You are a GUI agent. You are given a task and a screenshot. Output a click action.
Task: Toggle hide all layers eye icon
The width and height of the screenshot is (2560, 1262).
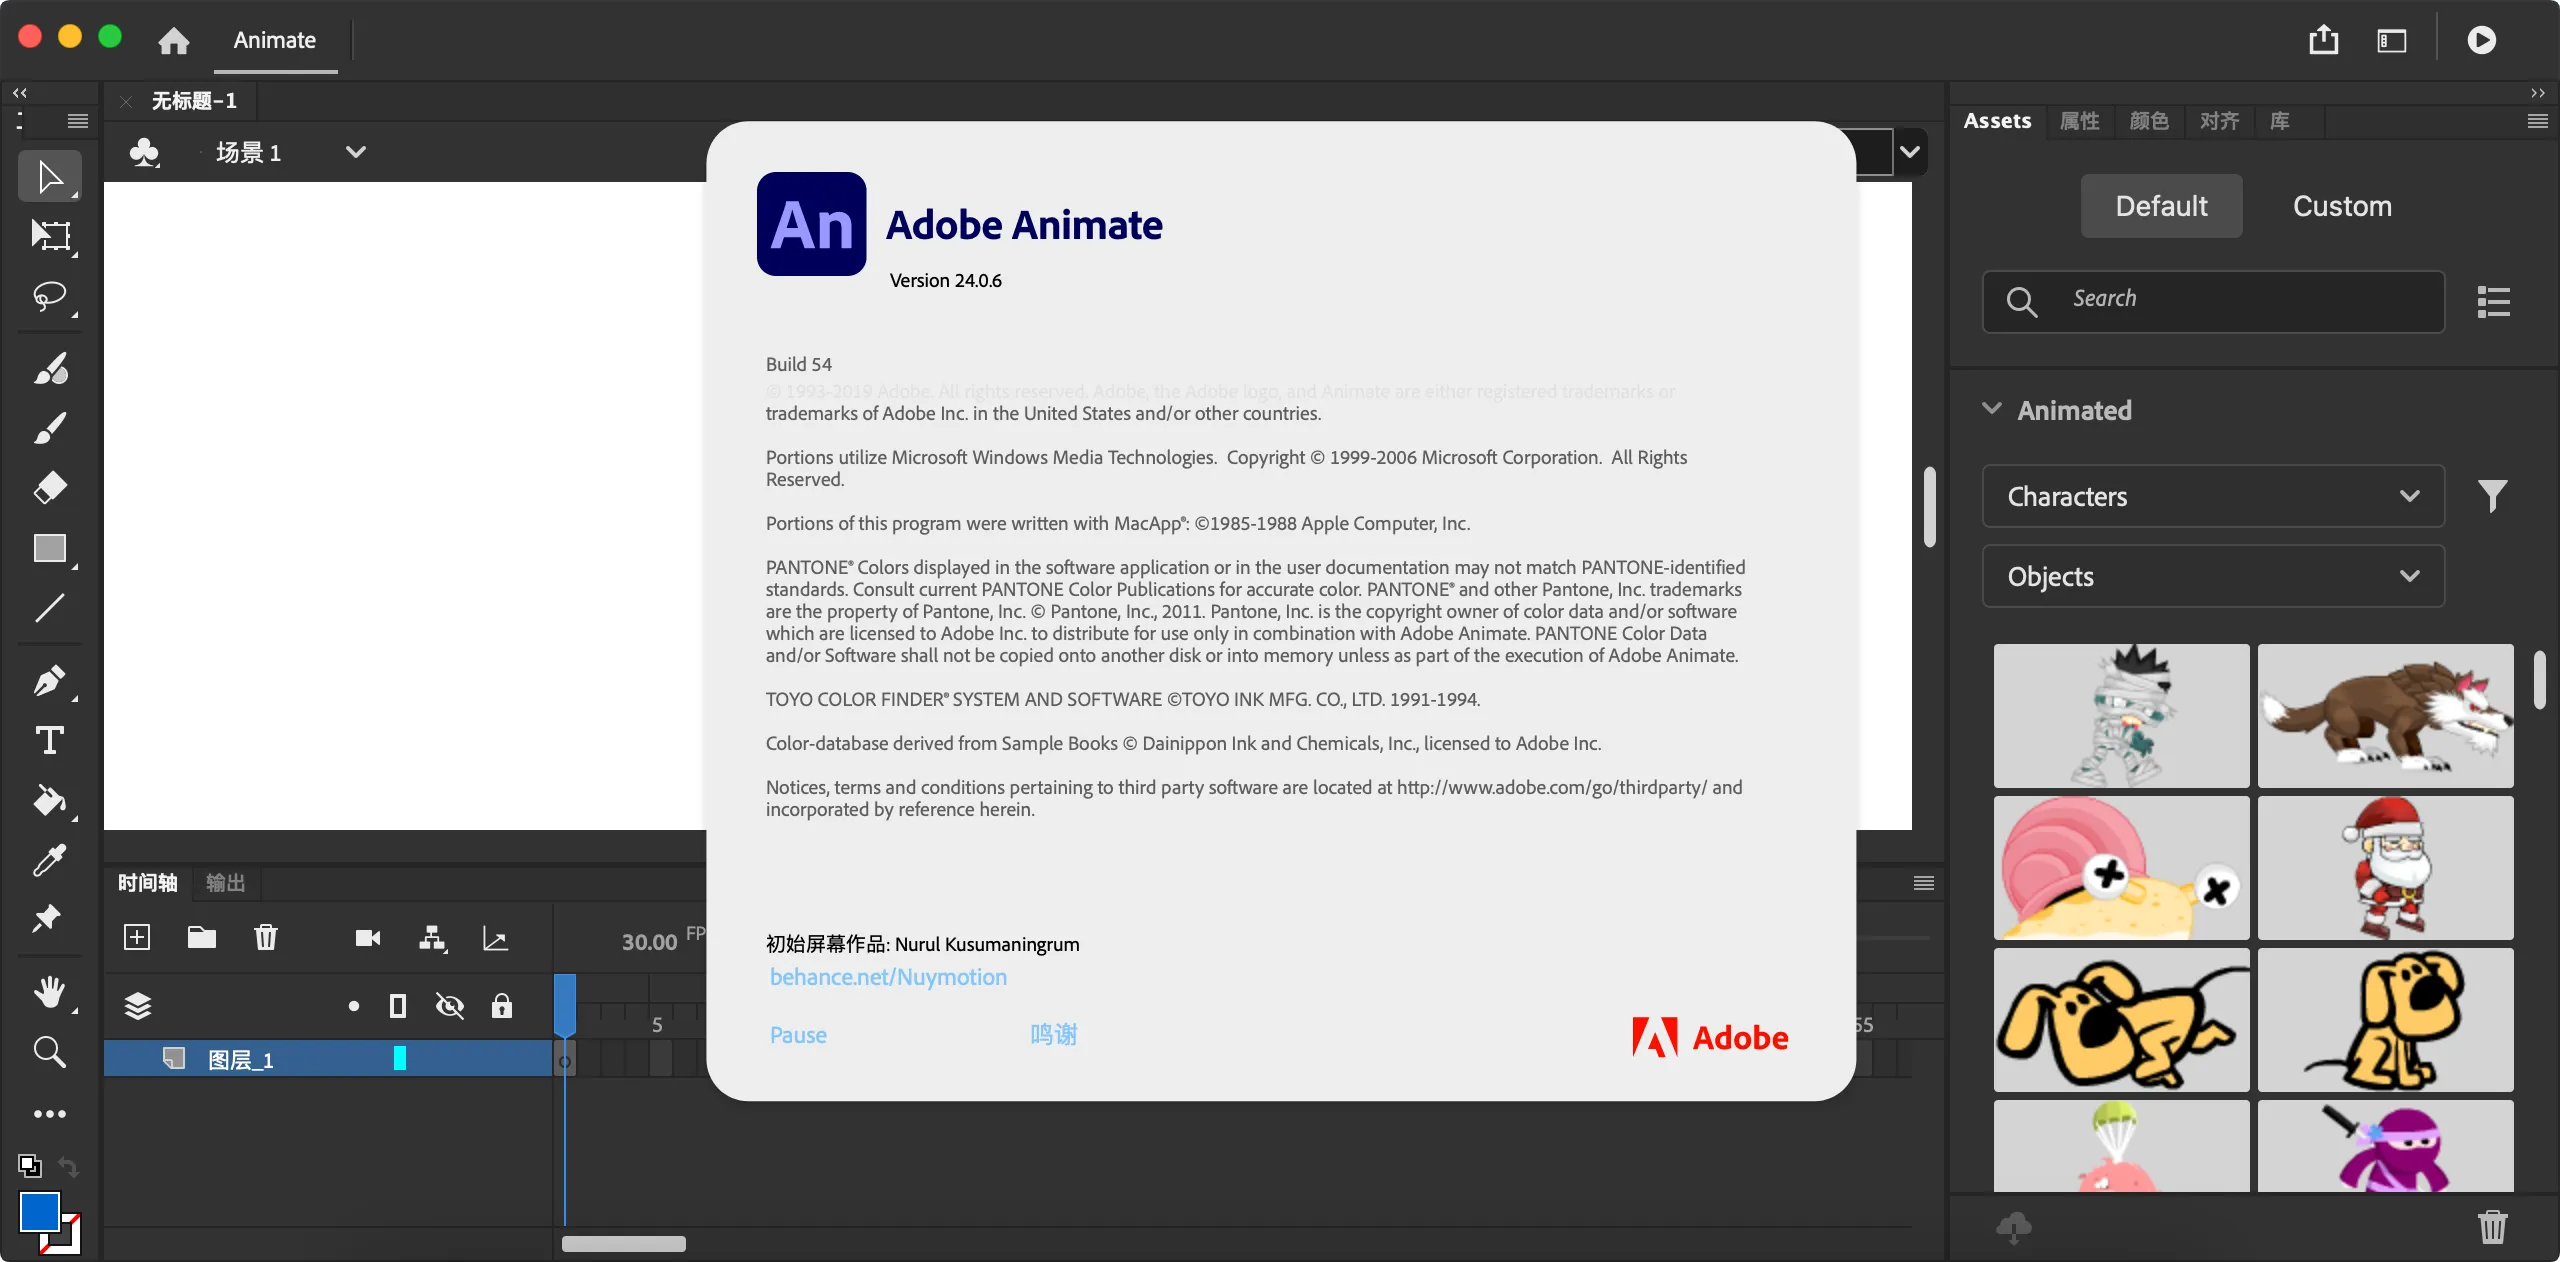(x=450, y=1006)
